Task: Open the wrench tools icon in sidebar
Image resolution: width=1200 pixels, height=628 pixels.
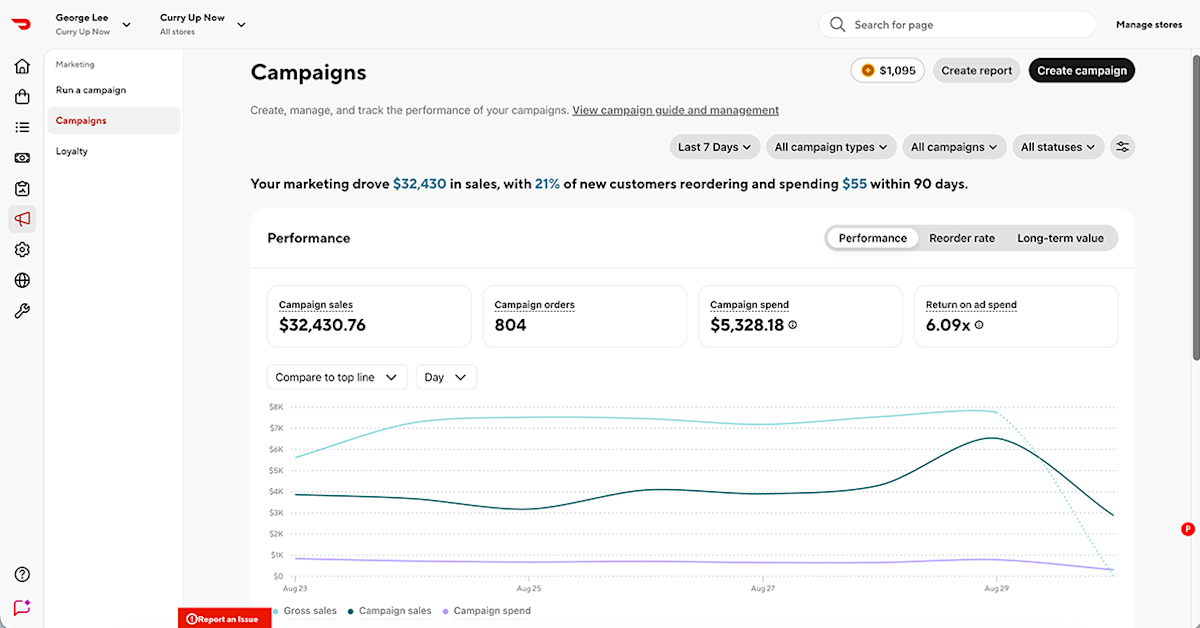Action: (x=22, y=311)
